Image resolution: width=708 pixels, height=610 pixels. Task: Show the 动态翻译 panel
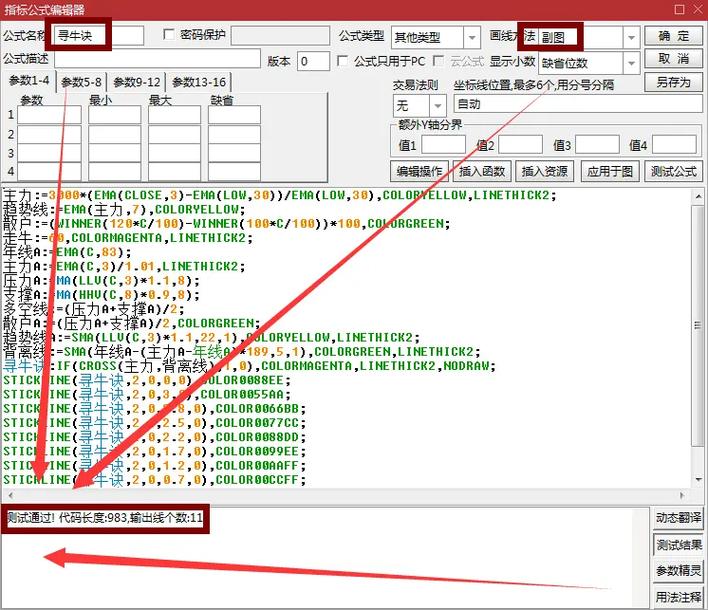[x=679, y=518]
